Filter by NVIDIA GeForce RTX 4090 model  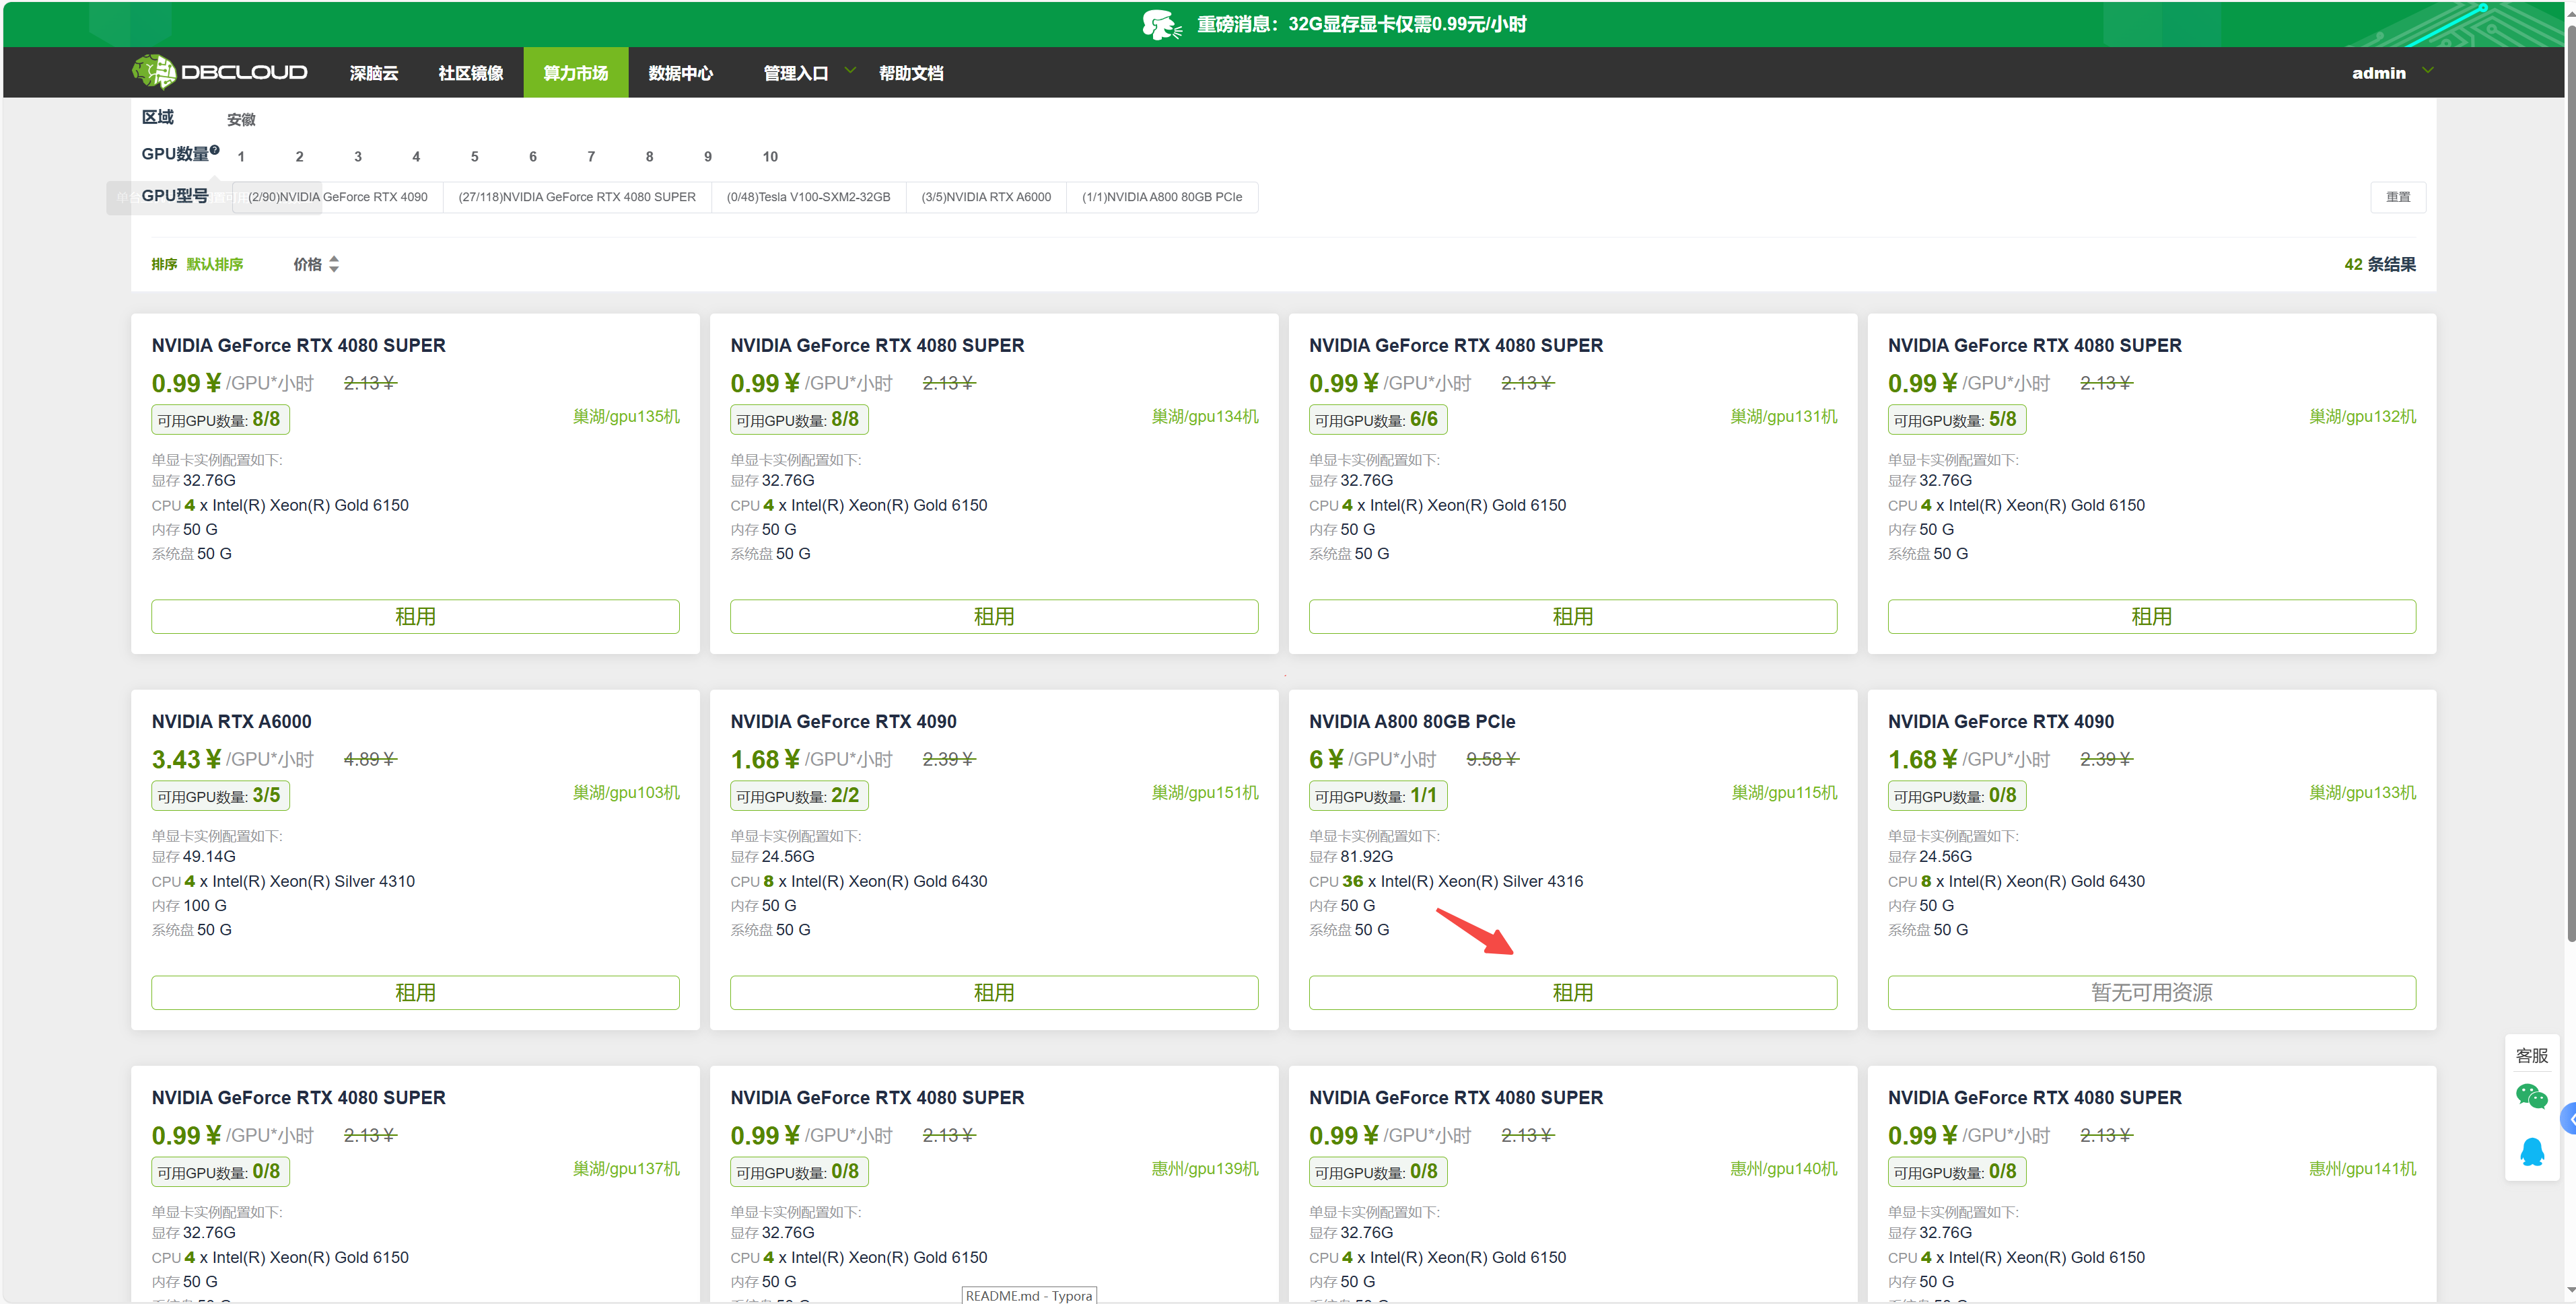[x=338, y=197]
